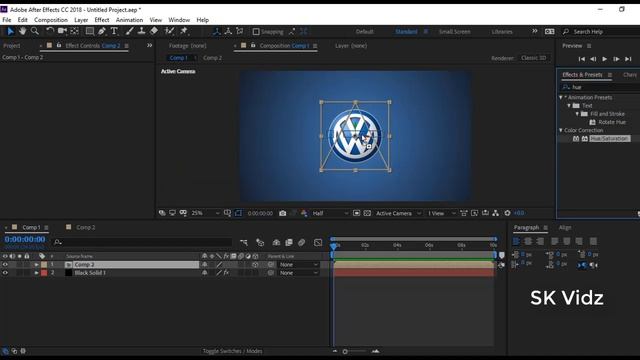Open the 1 View layout dropdown

[x=441, y=213]
